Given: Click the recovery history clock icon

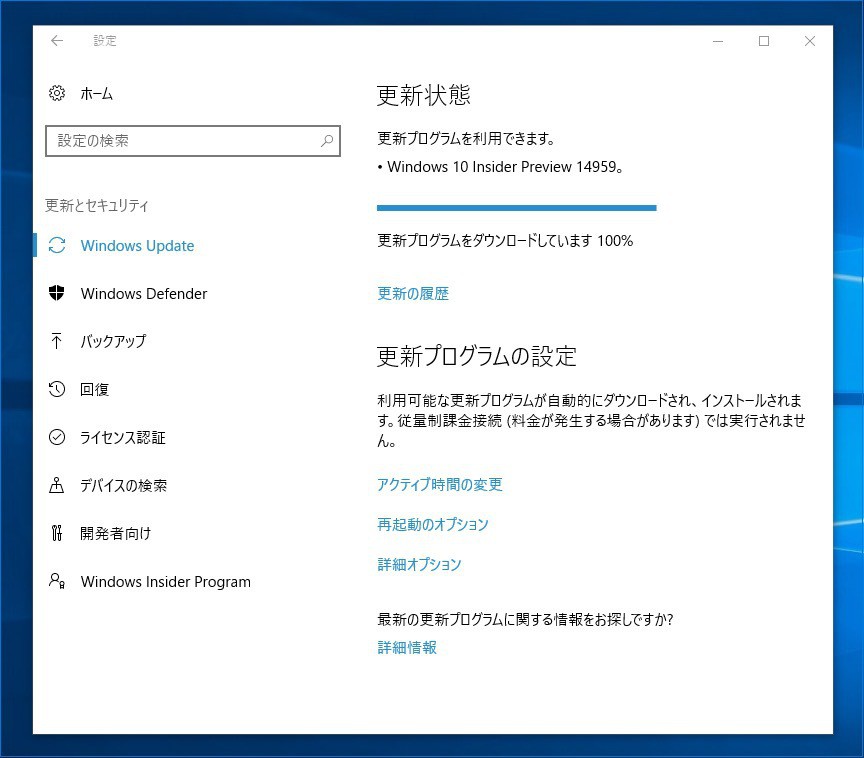Looking at the screenshot, I should coord(57,389).
